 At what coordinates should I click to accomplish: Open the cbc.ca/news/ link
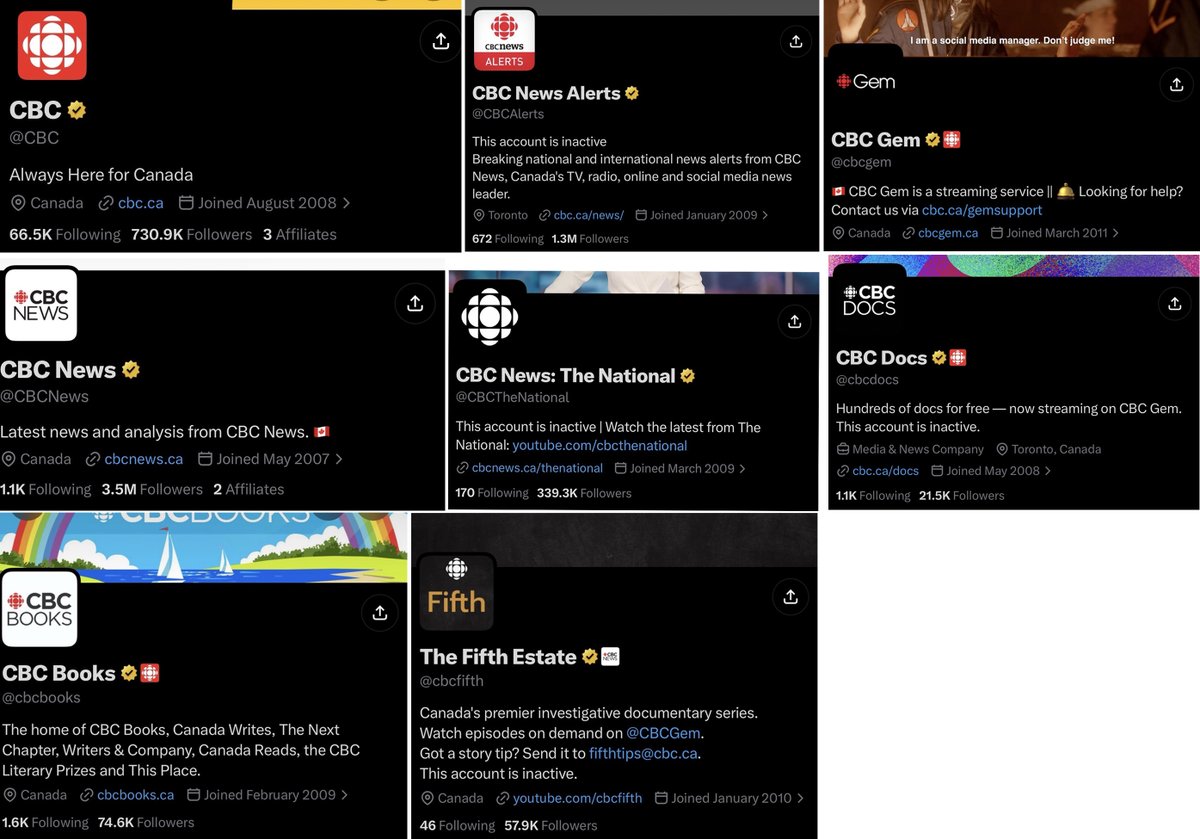point(588,215)
